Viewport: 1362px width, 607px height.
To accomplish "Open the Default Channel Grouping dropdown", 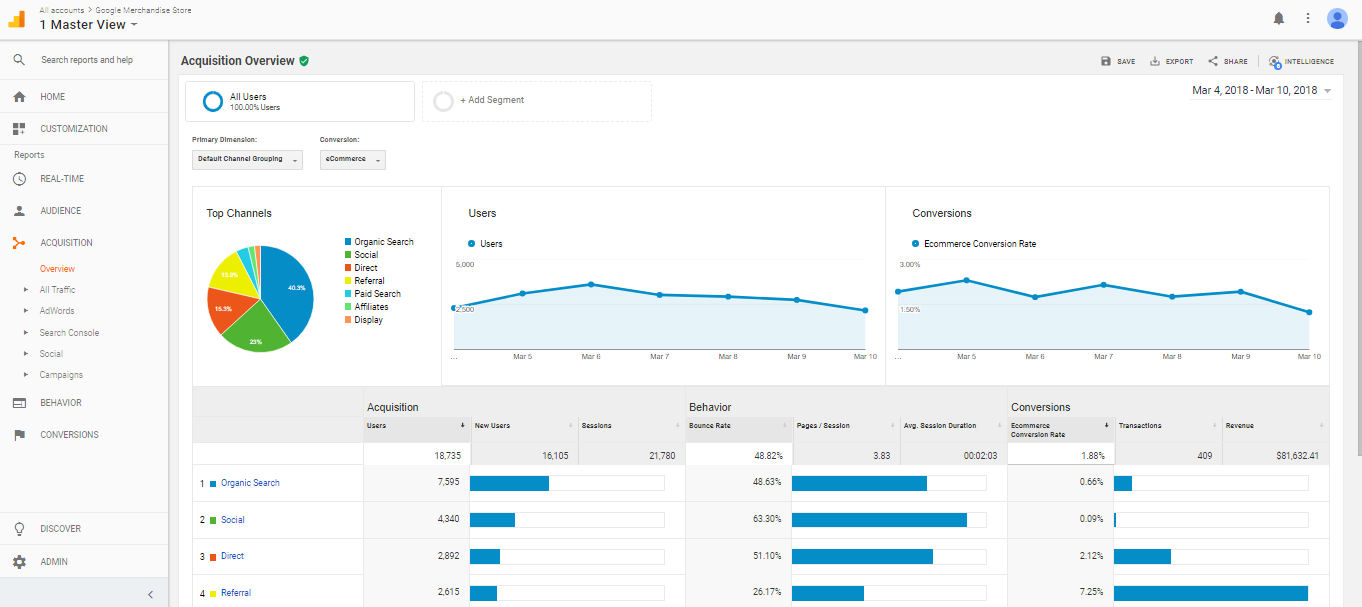I will 246,159.
